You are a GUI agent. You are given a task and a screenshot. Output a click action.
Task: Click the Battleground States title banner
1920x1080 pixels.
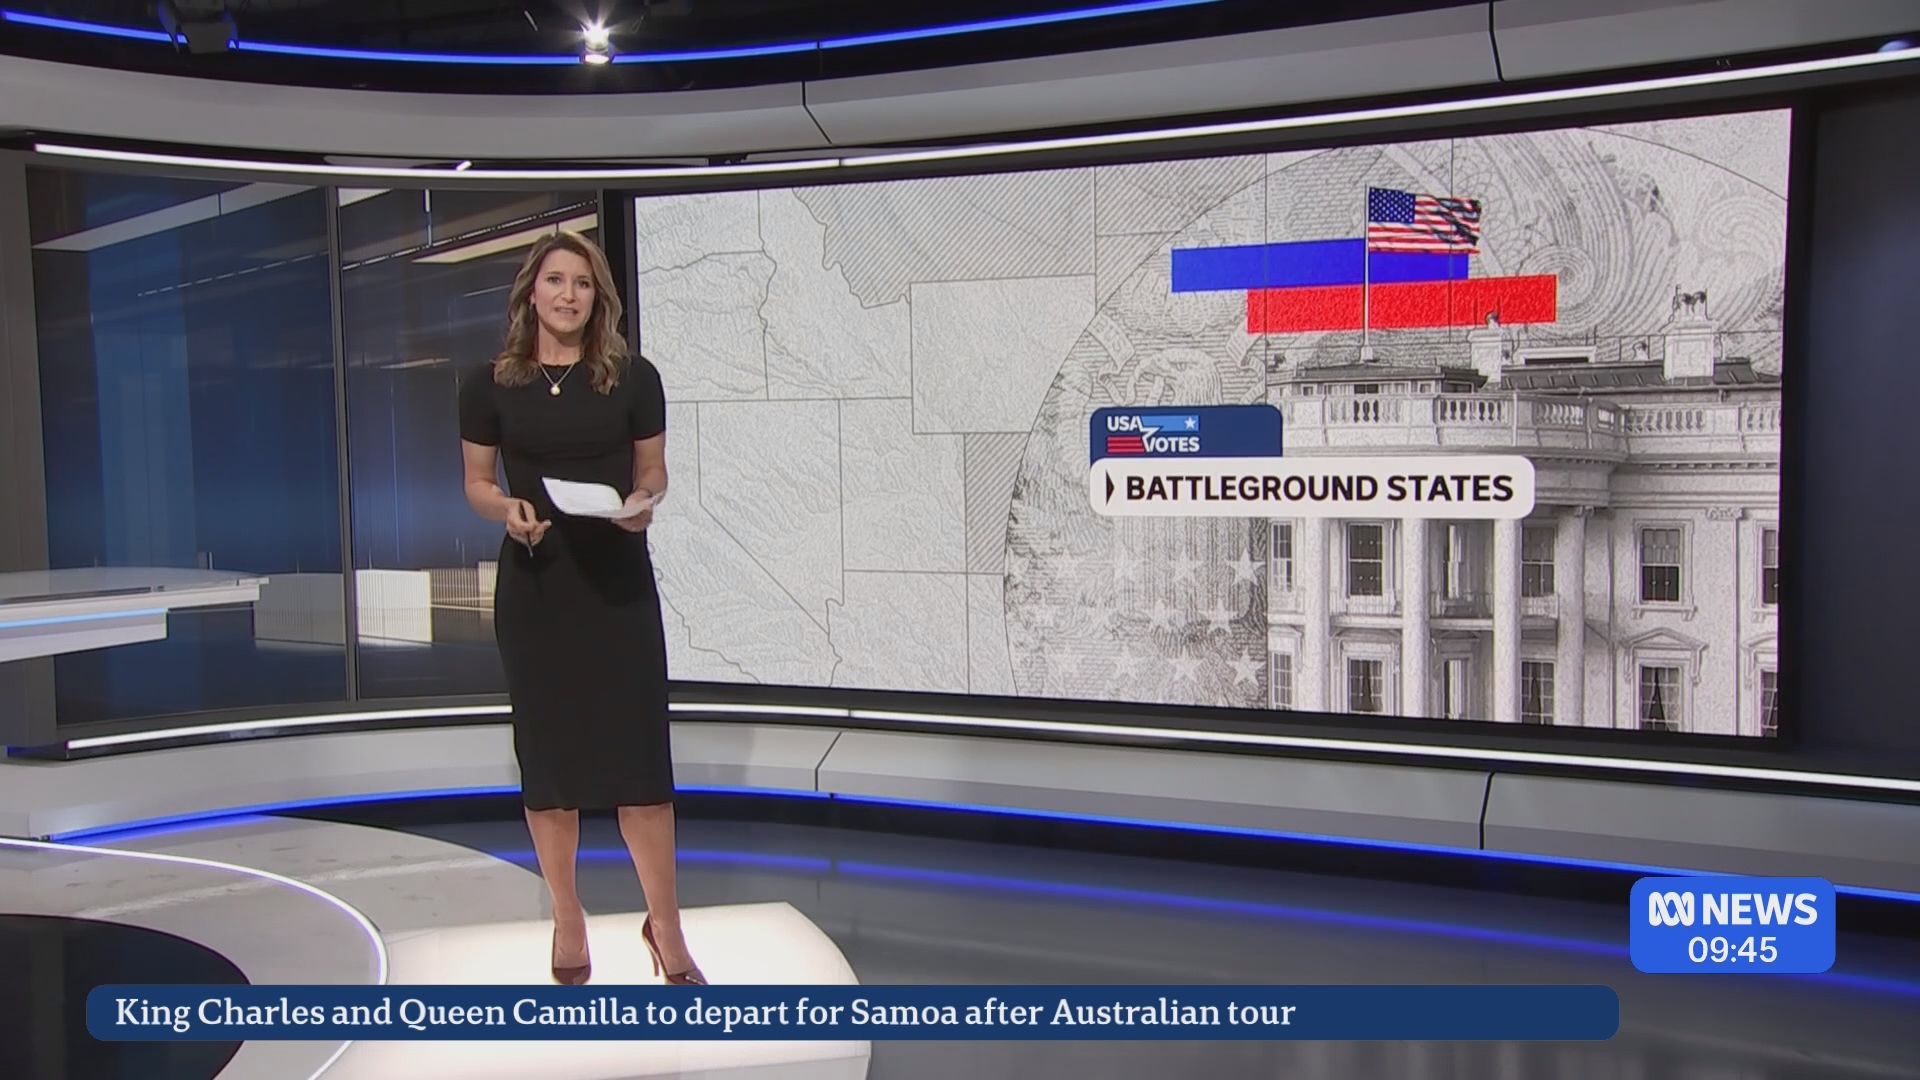[1318, 488]
